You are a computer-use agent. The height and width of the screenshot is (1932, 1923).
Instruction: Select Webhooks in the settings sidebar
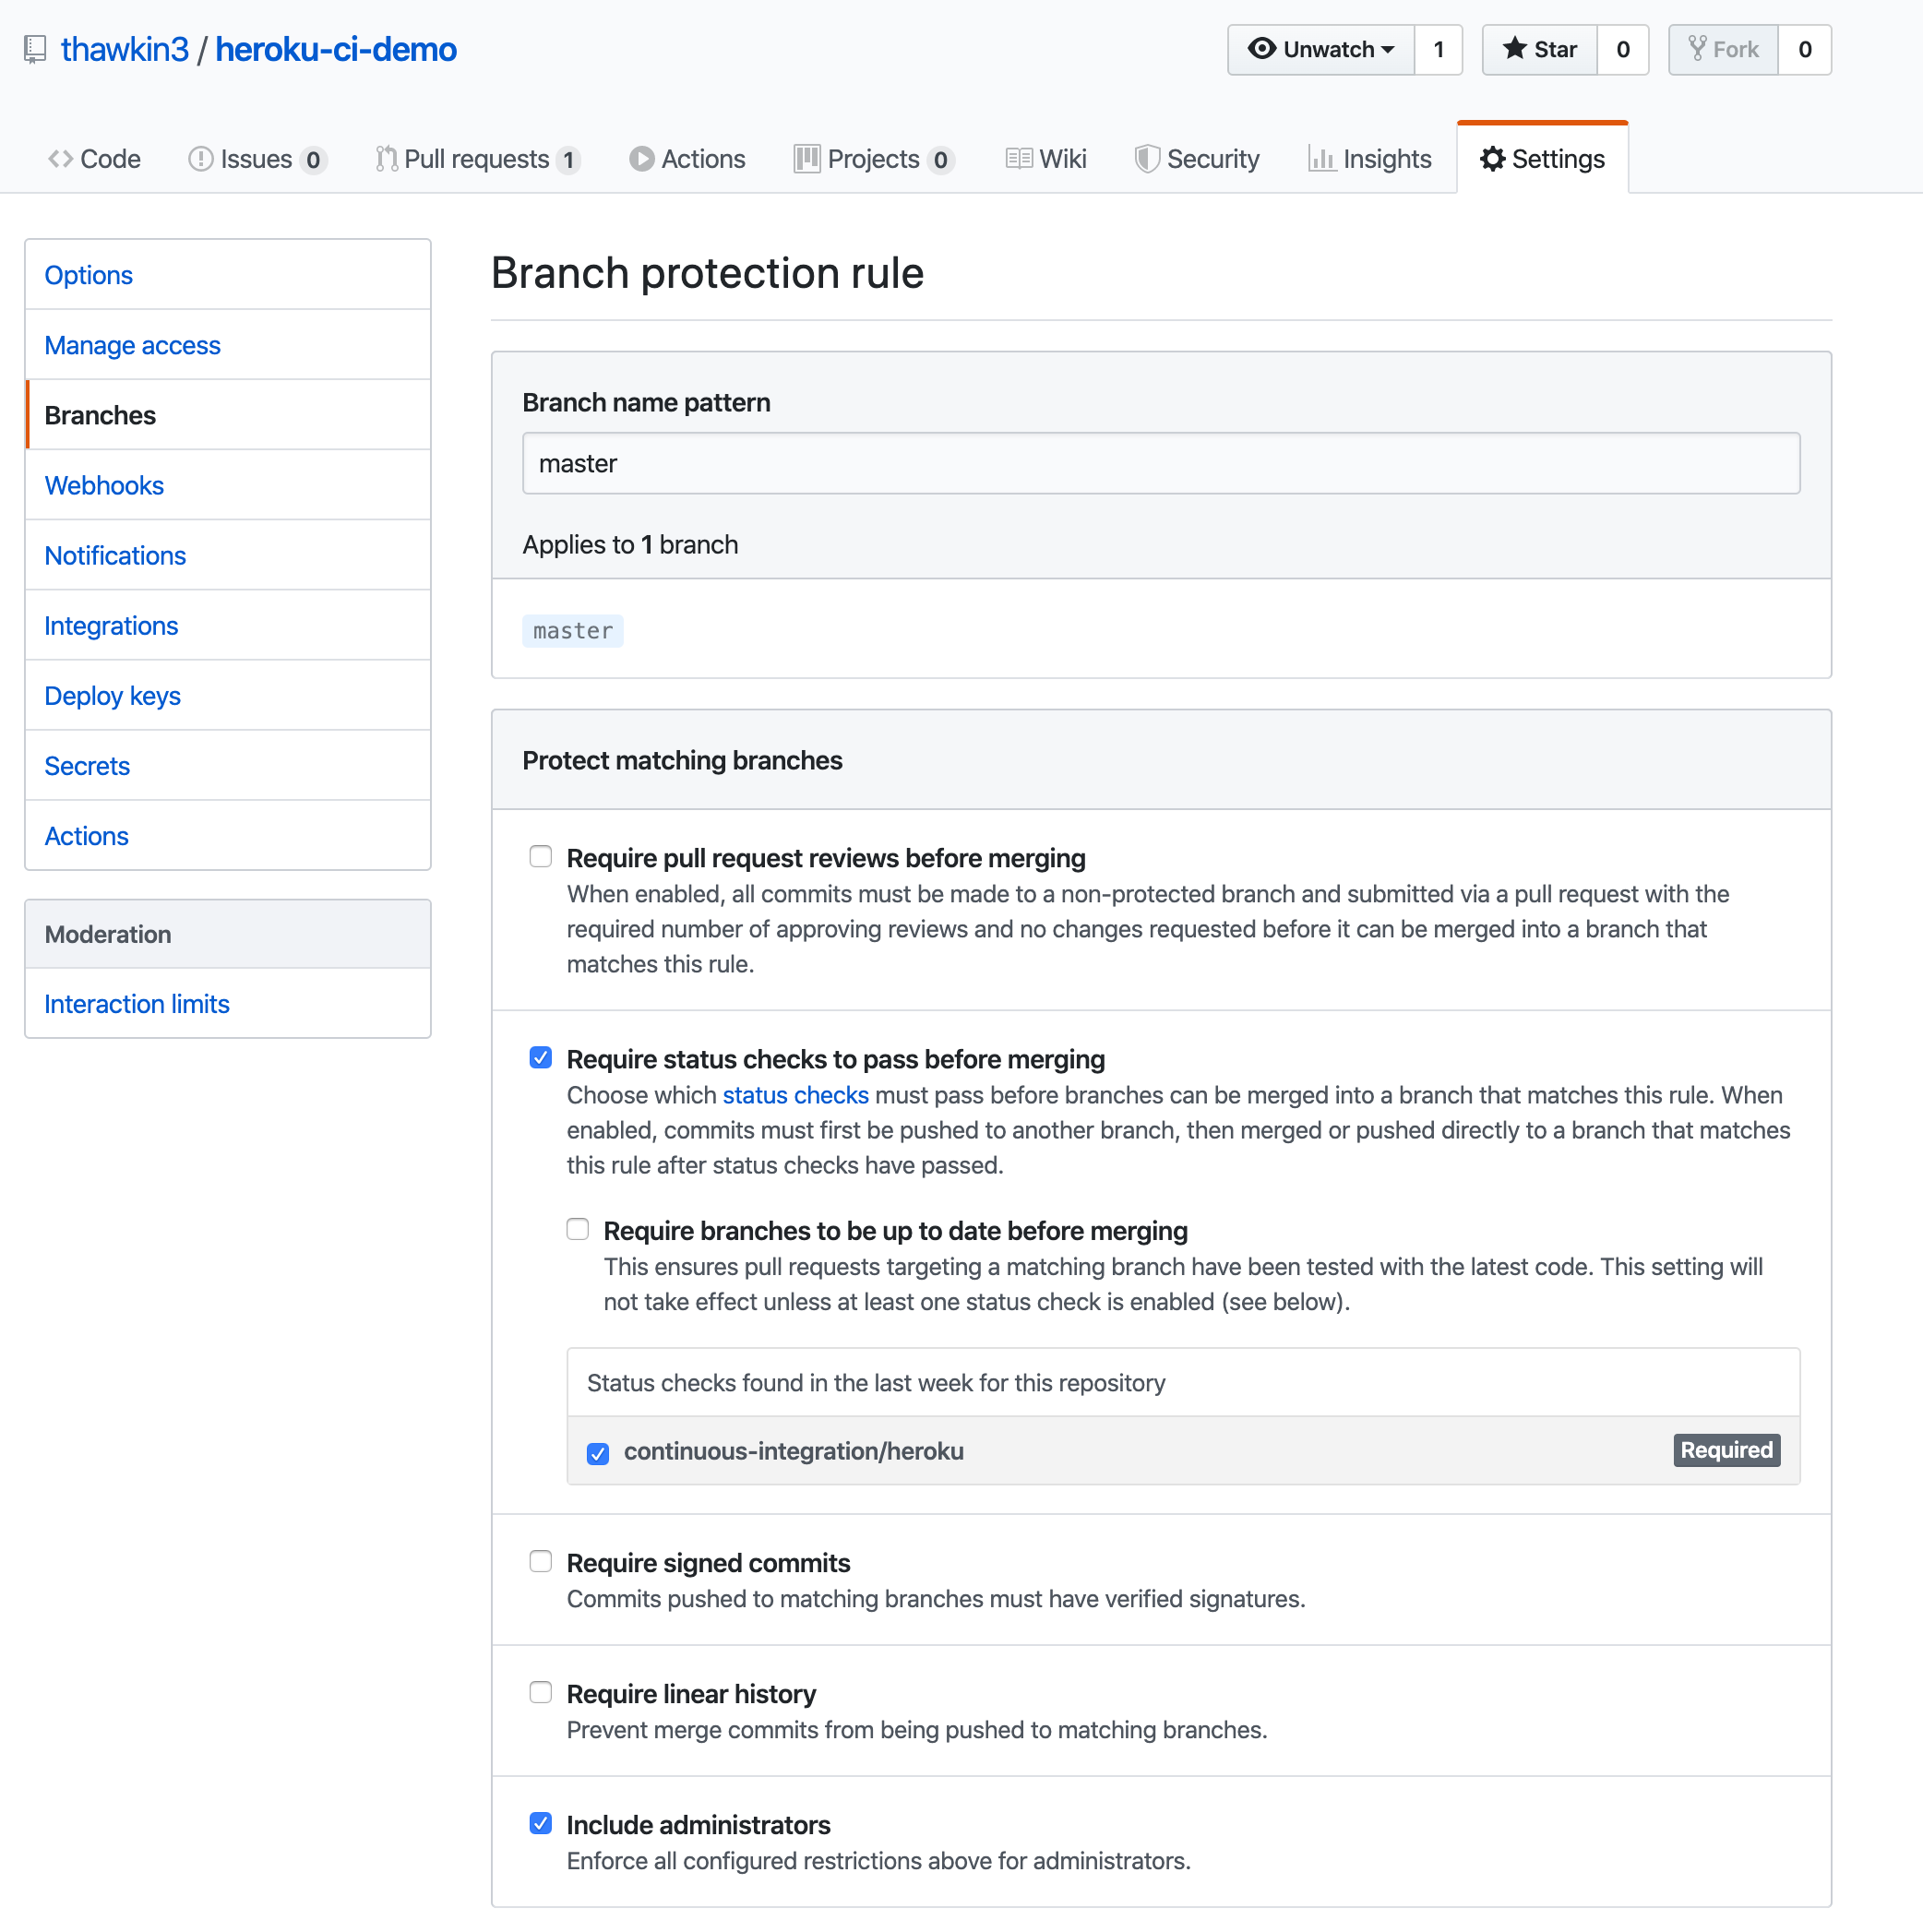(104, 485)
